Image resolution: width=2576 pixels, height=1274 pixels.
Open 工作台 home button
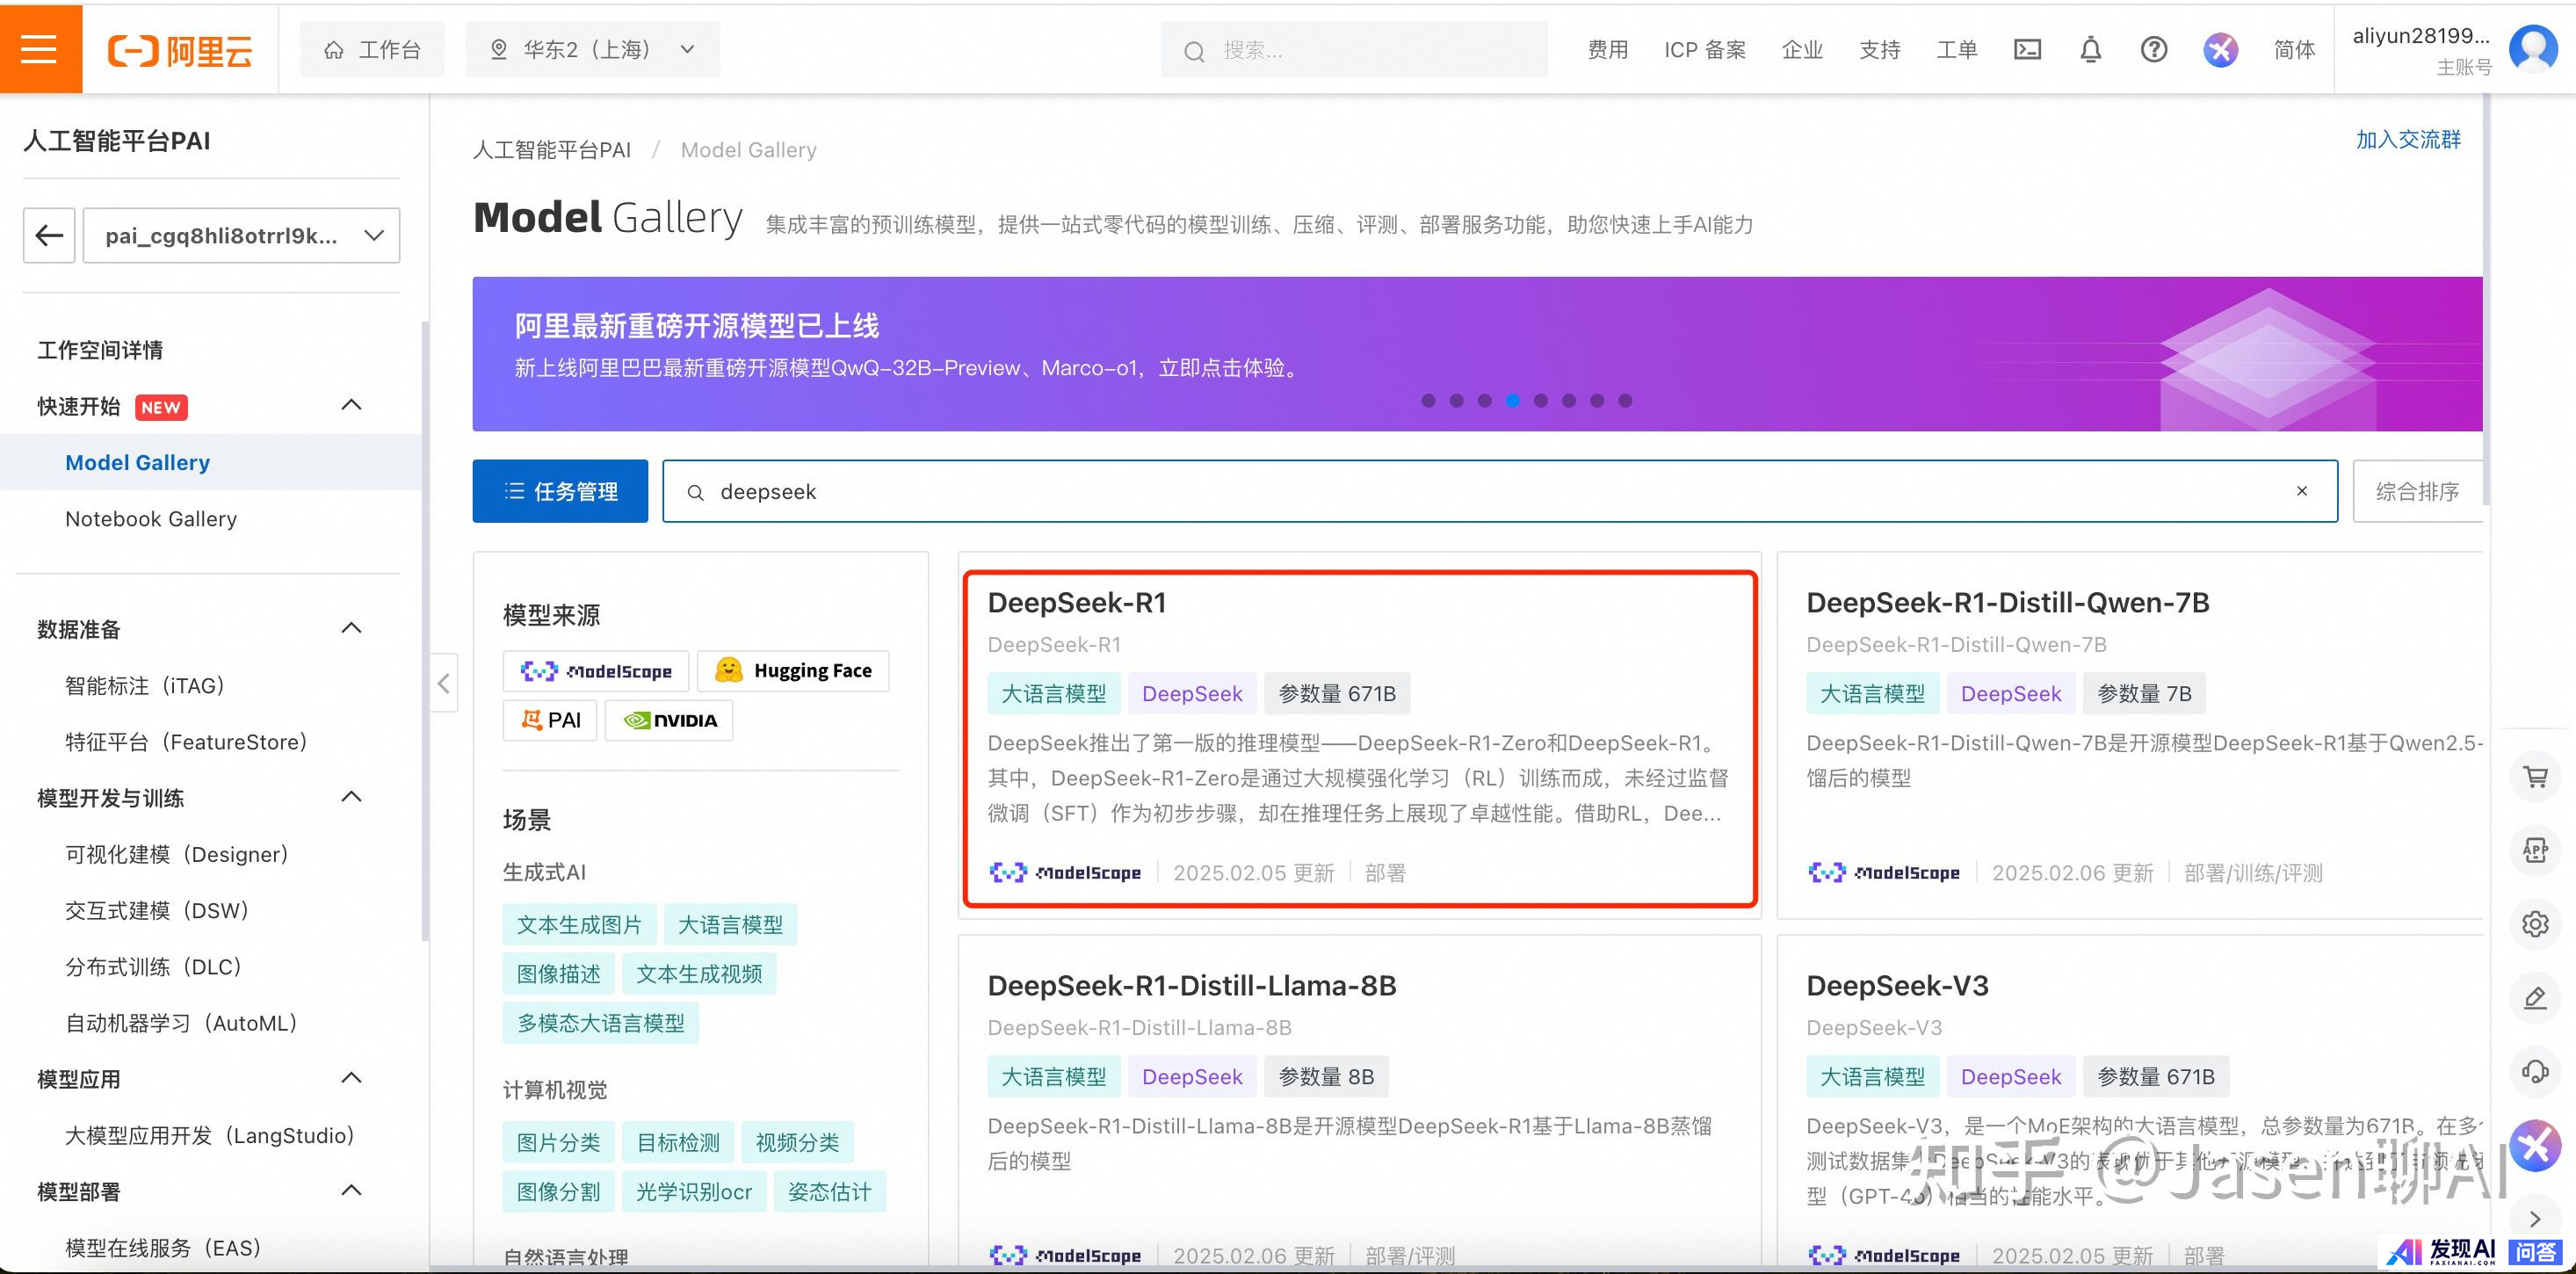372,50
